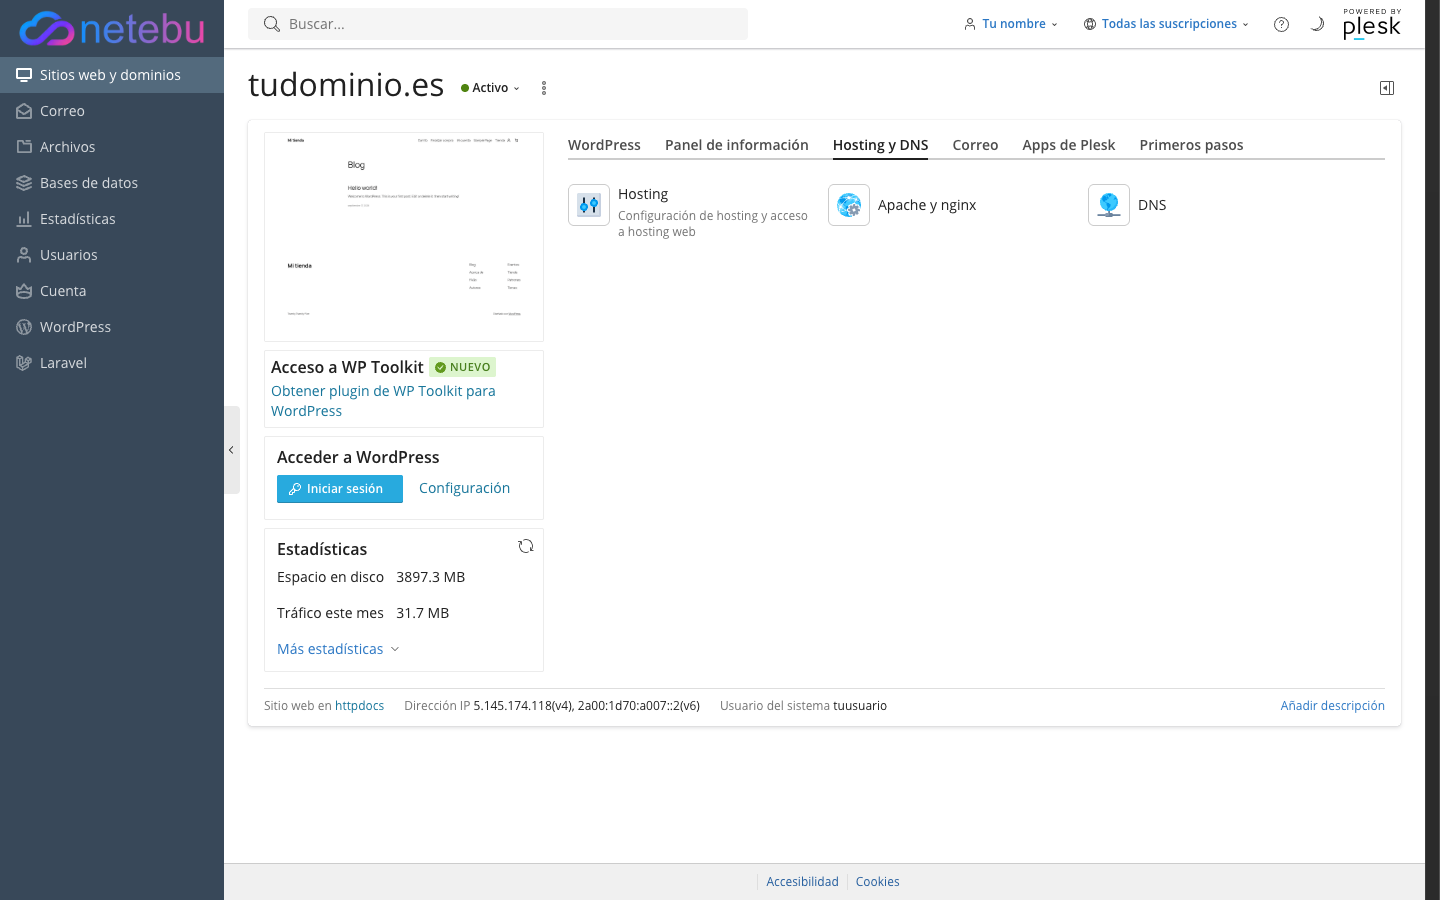
Task: Click the Apache y nginx globe icon
Action: click(x=849, y=205)
